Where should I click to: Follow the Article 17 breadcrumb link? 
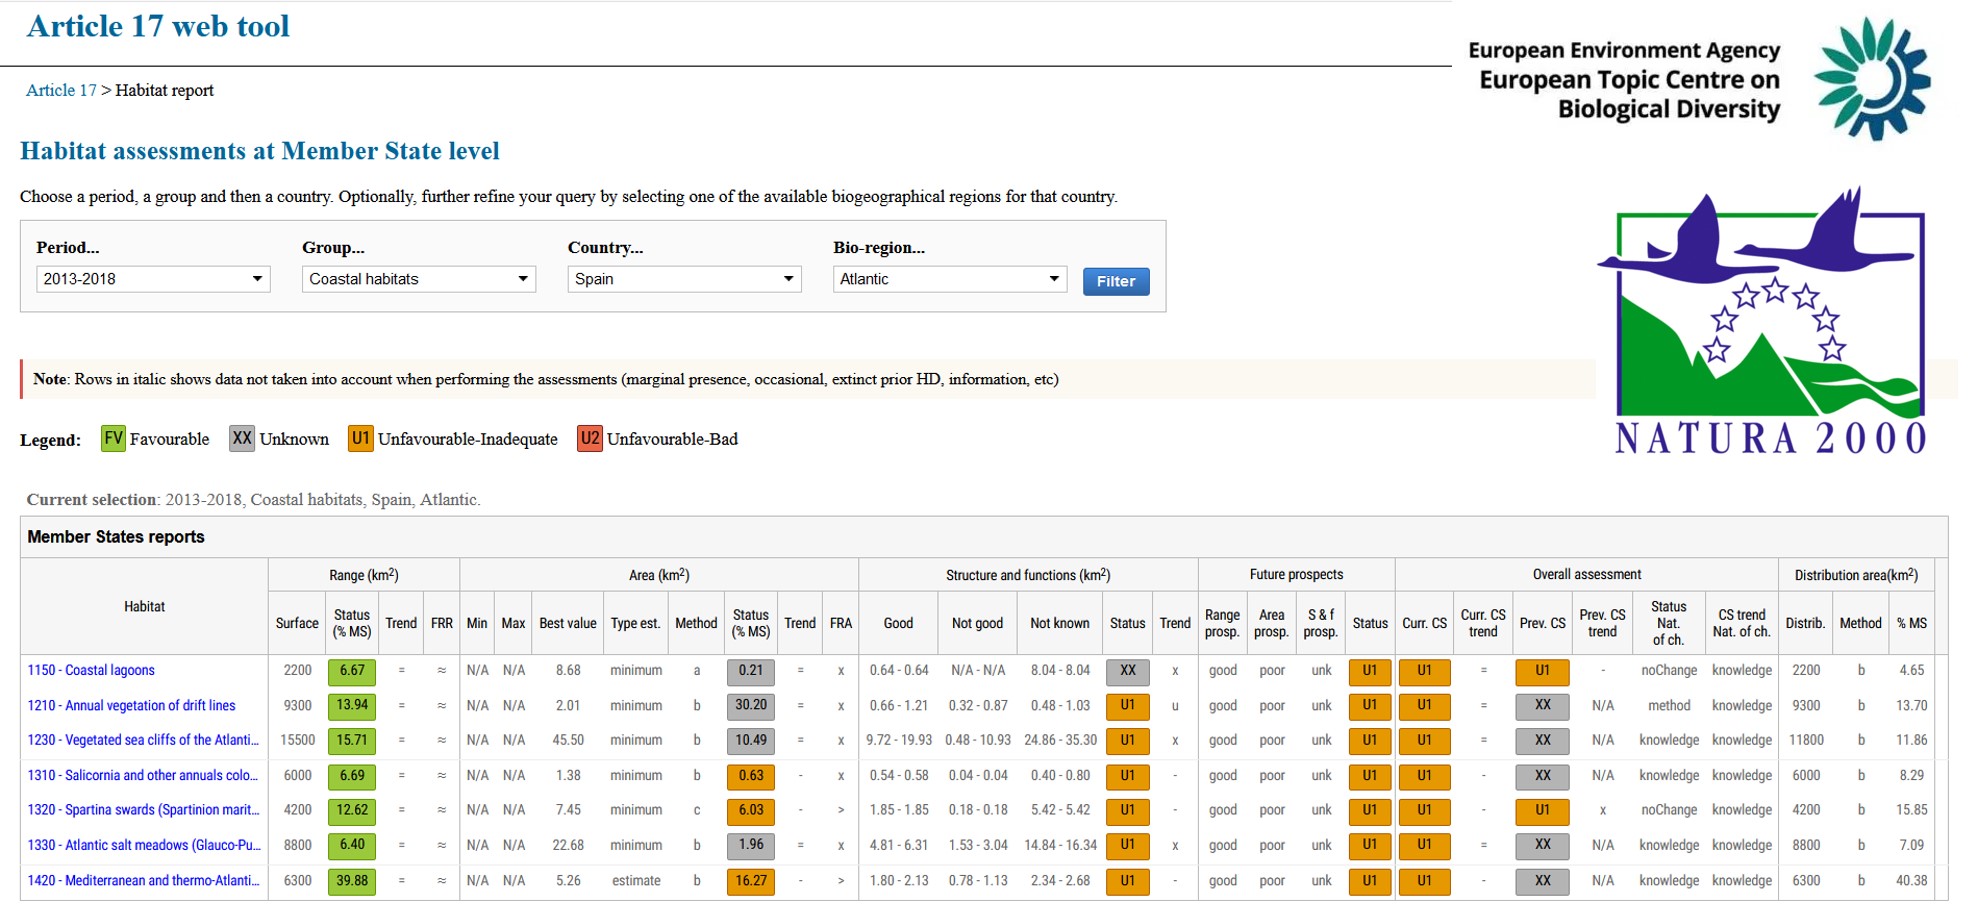point(61,90)
